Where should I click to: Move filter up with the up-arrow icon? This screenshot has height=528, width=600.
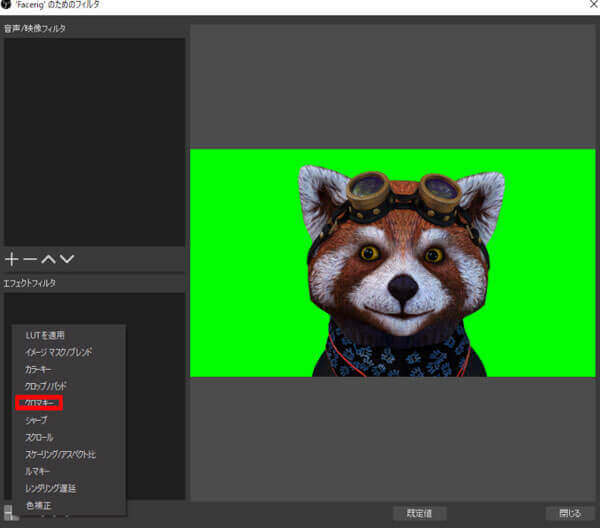48,259
